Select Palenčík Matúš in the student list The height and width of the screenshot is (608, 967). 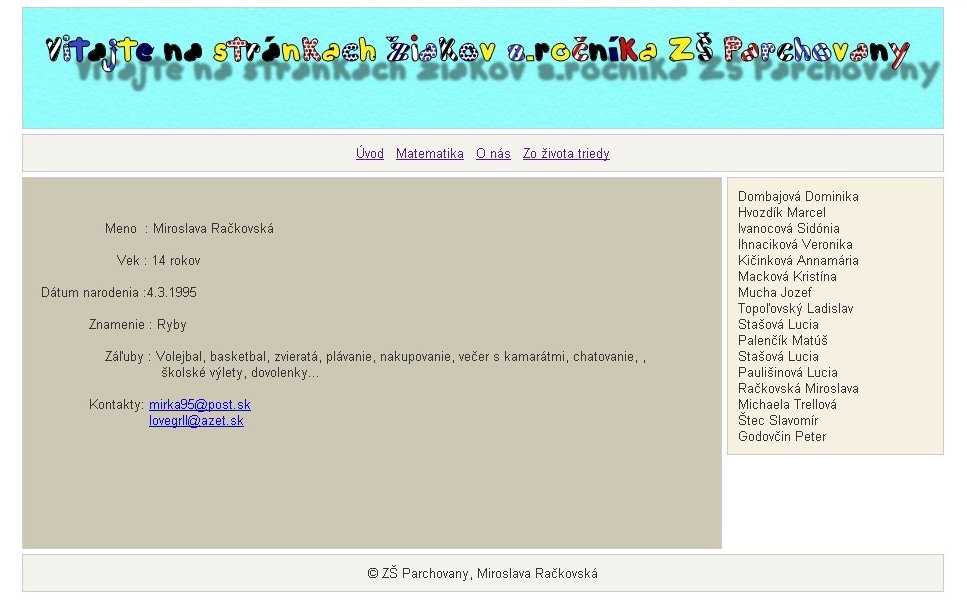click(x=783, y=341)
